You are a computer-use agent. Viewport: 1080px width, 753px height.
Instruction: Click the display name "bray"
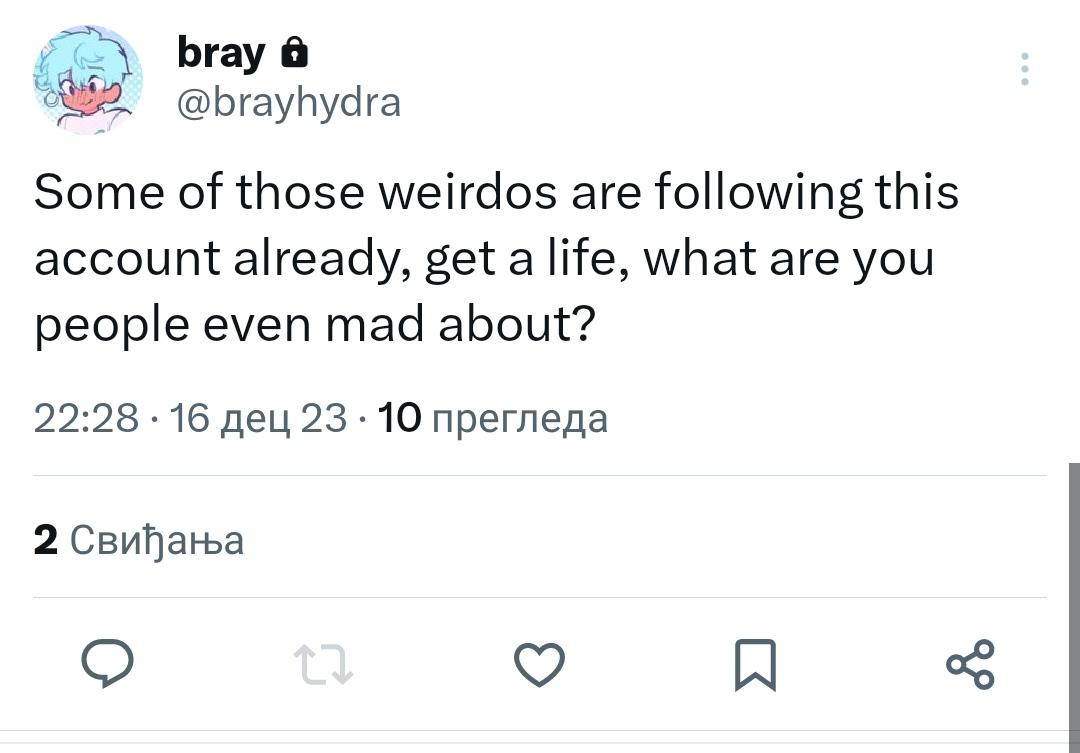[x=221, y=52]
